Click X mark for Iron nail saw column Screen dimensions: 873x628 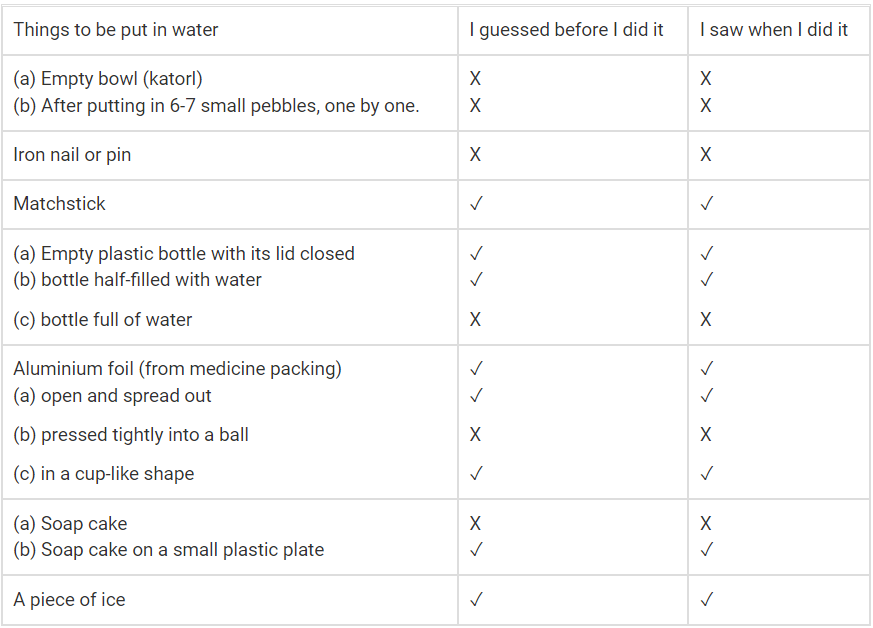point(706,155)
